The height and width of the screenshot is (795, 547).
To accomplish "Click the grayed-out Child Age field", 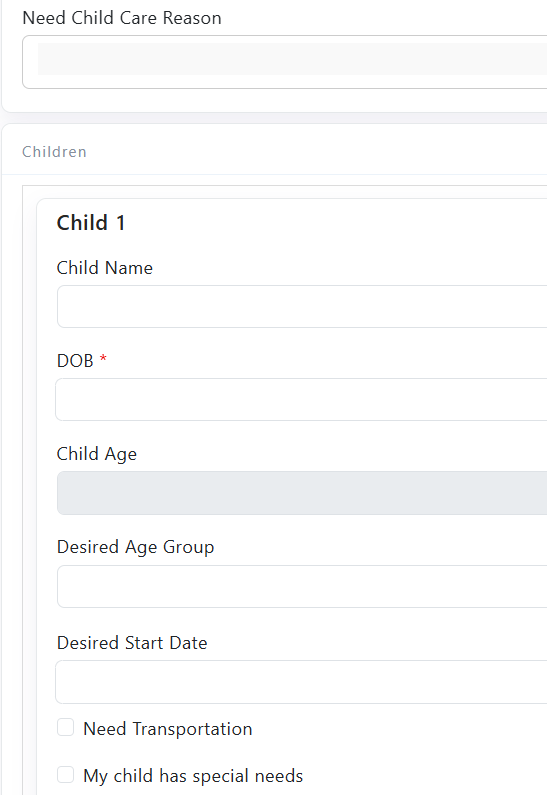I will [302, 493].
